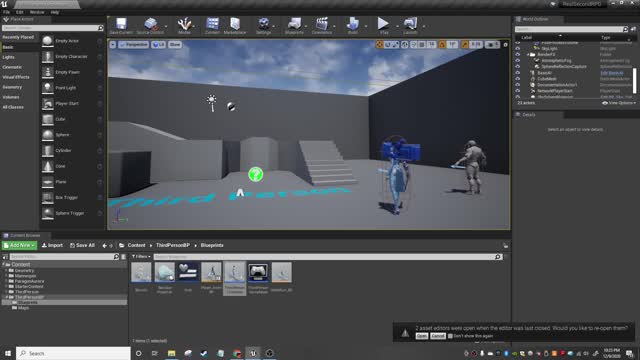Screen dimensions: 640x360
Task: Toggle visibility of the SkyLight actor
Action: click(518, 49)
